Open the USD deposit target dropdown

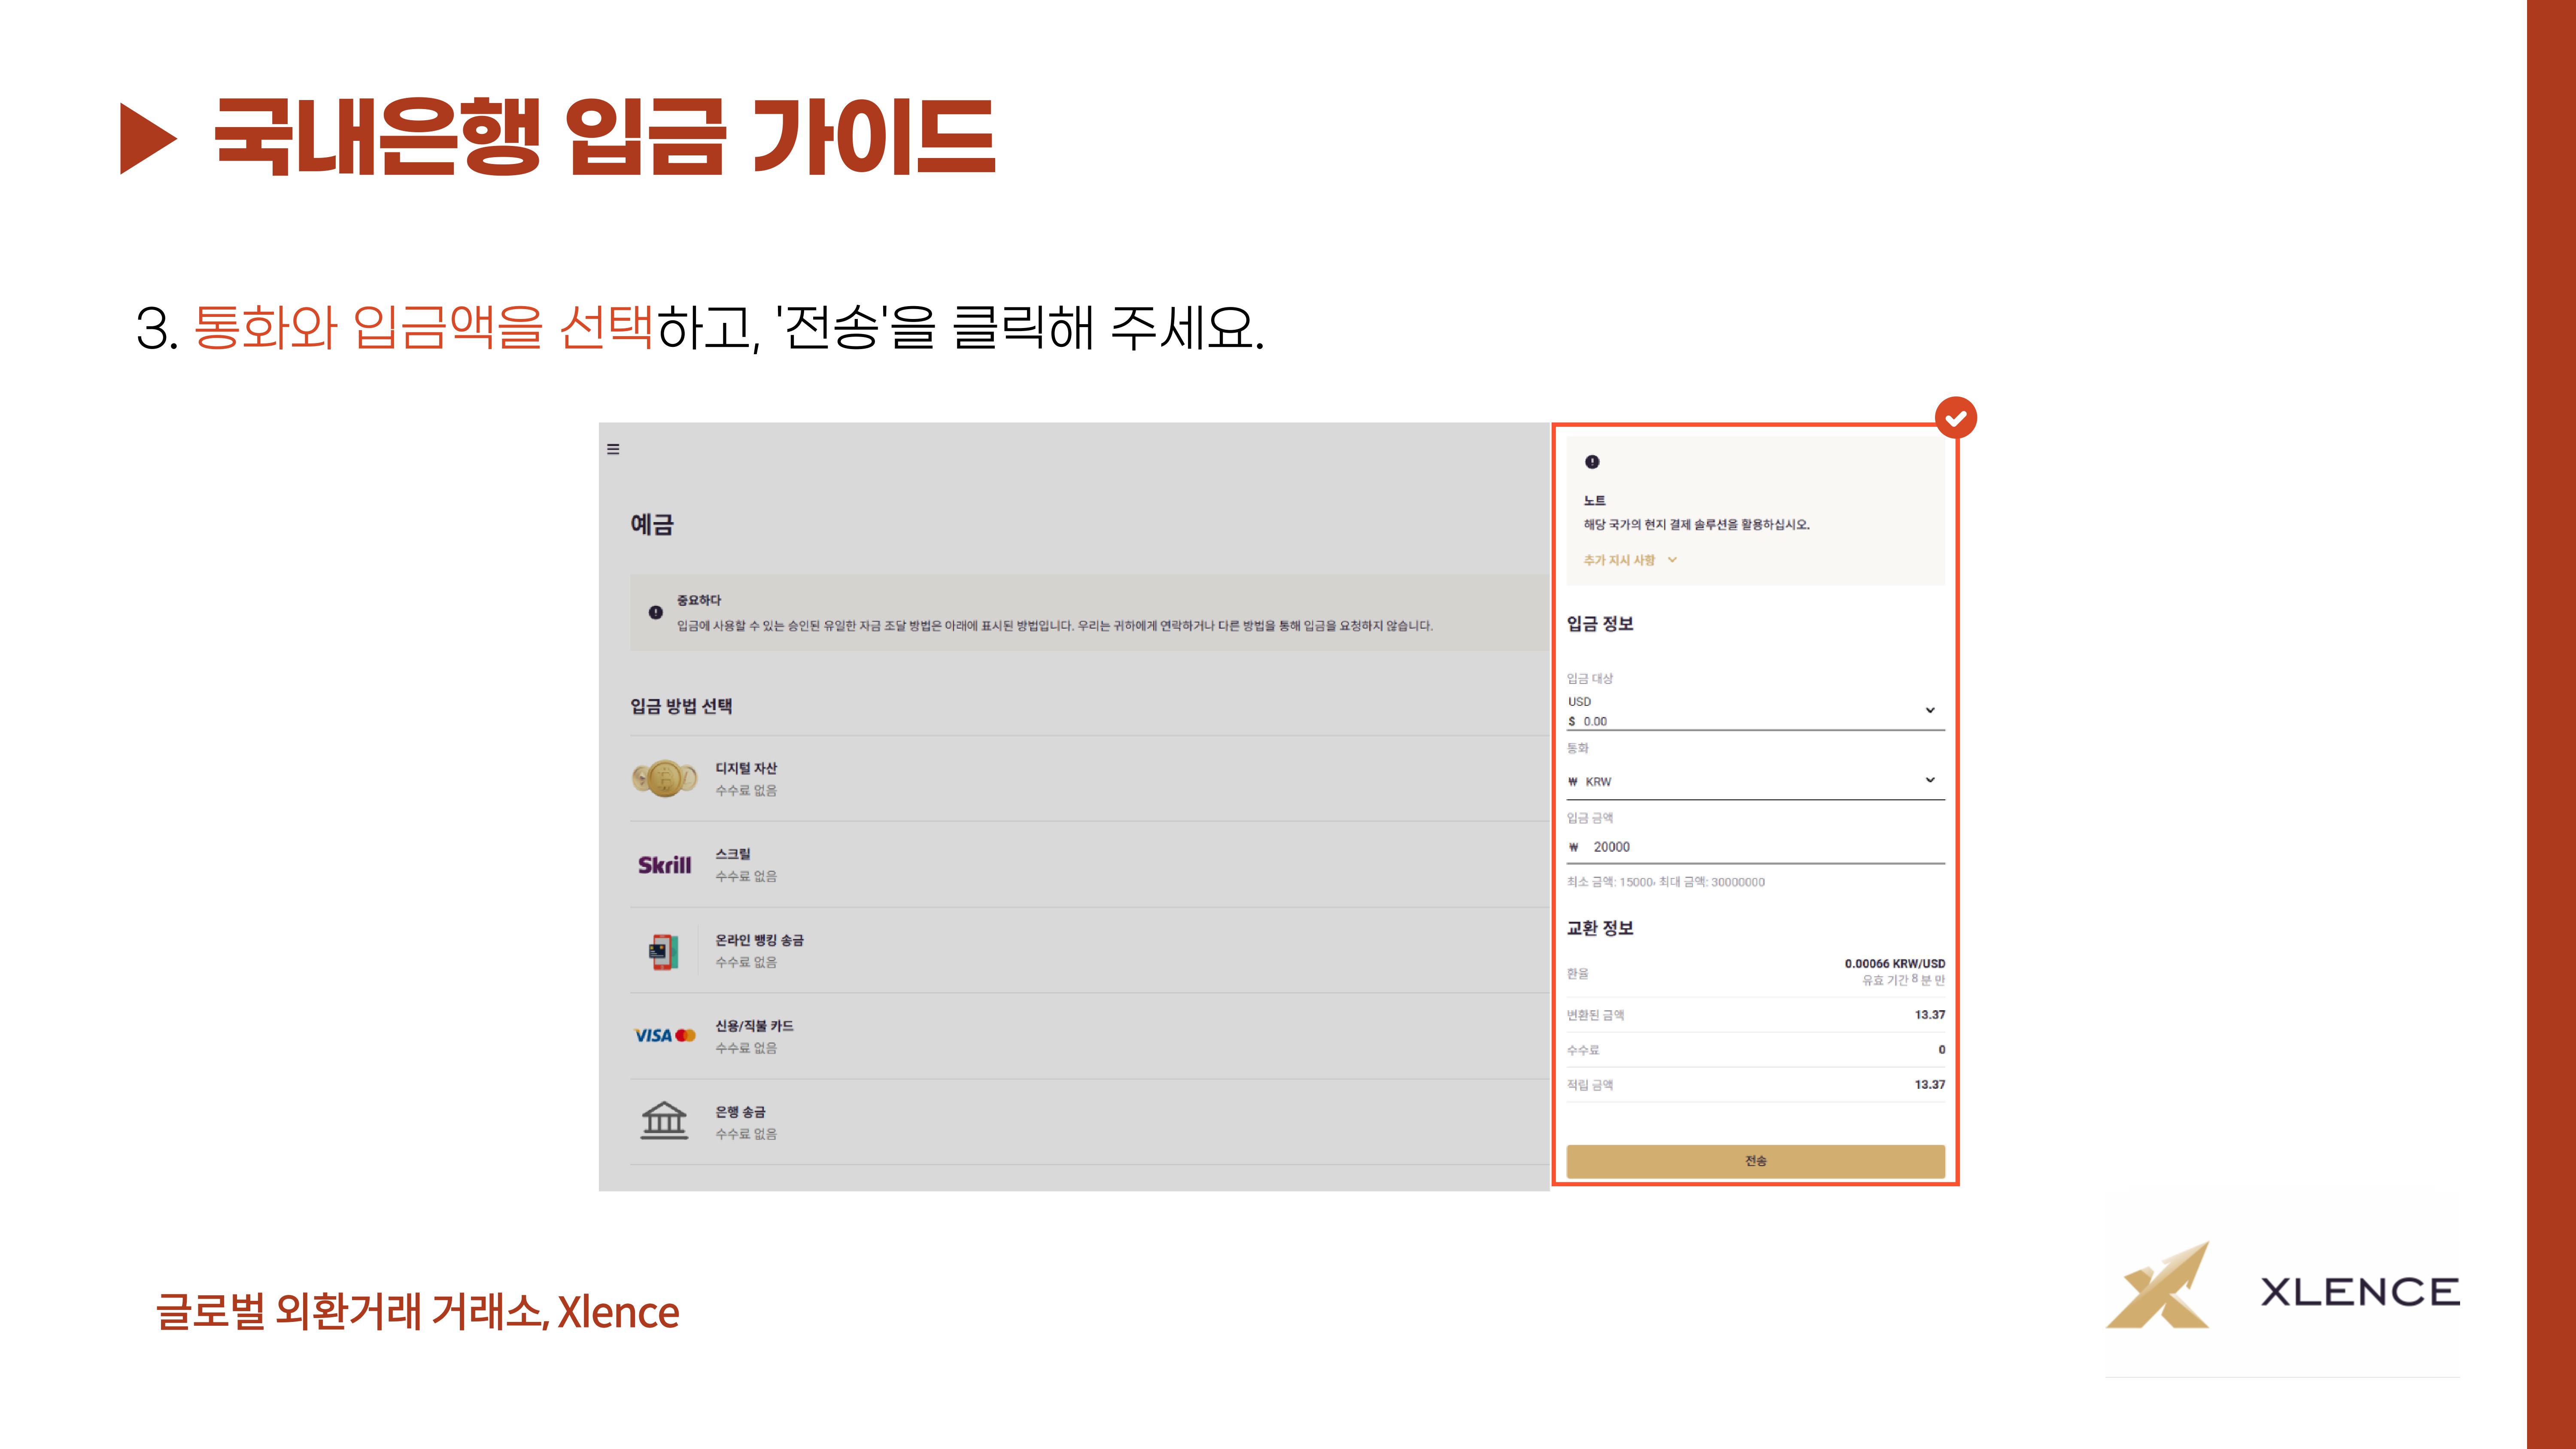(x=1755, y=711)
